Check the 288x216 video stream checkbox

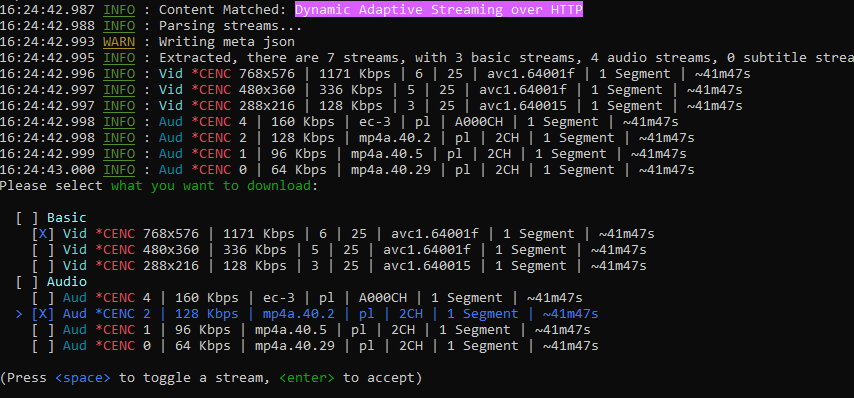point(43,266)
